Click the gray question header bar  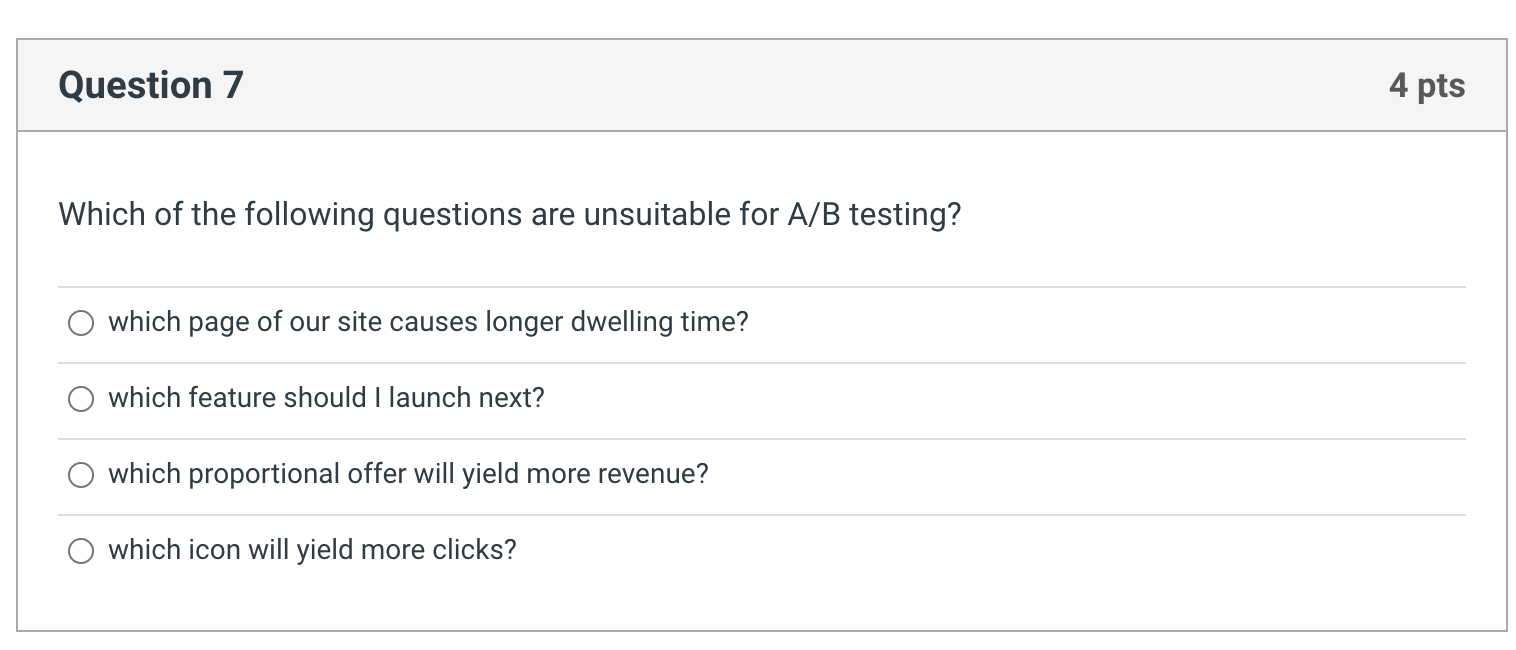point(760,85)
